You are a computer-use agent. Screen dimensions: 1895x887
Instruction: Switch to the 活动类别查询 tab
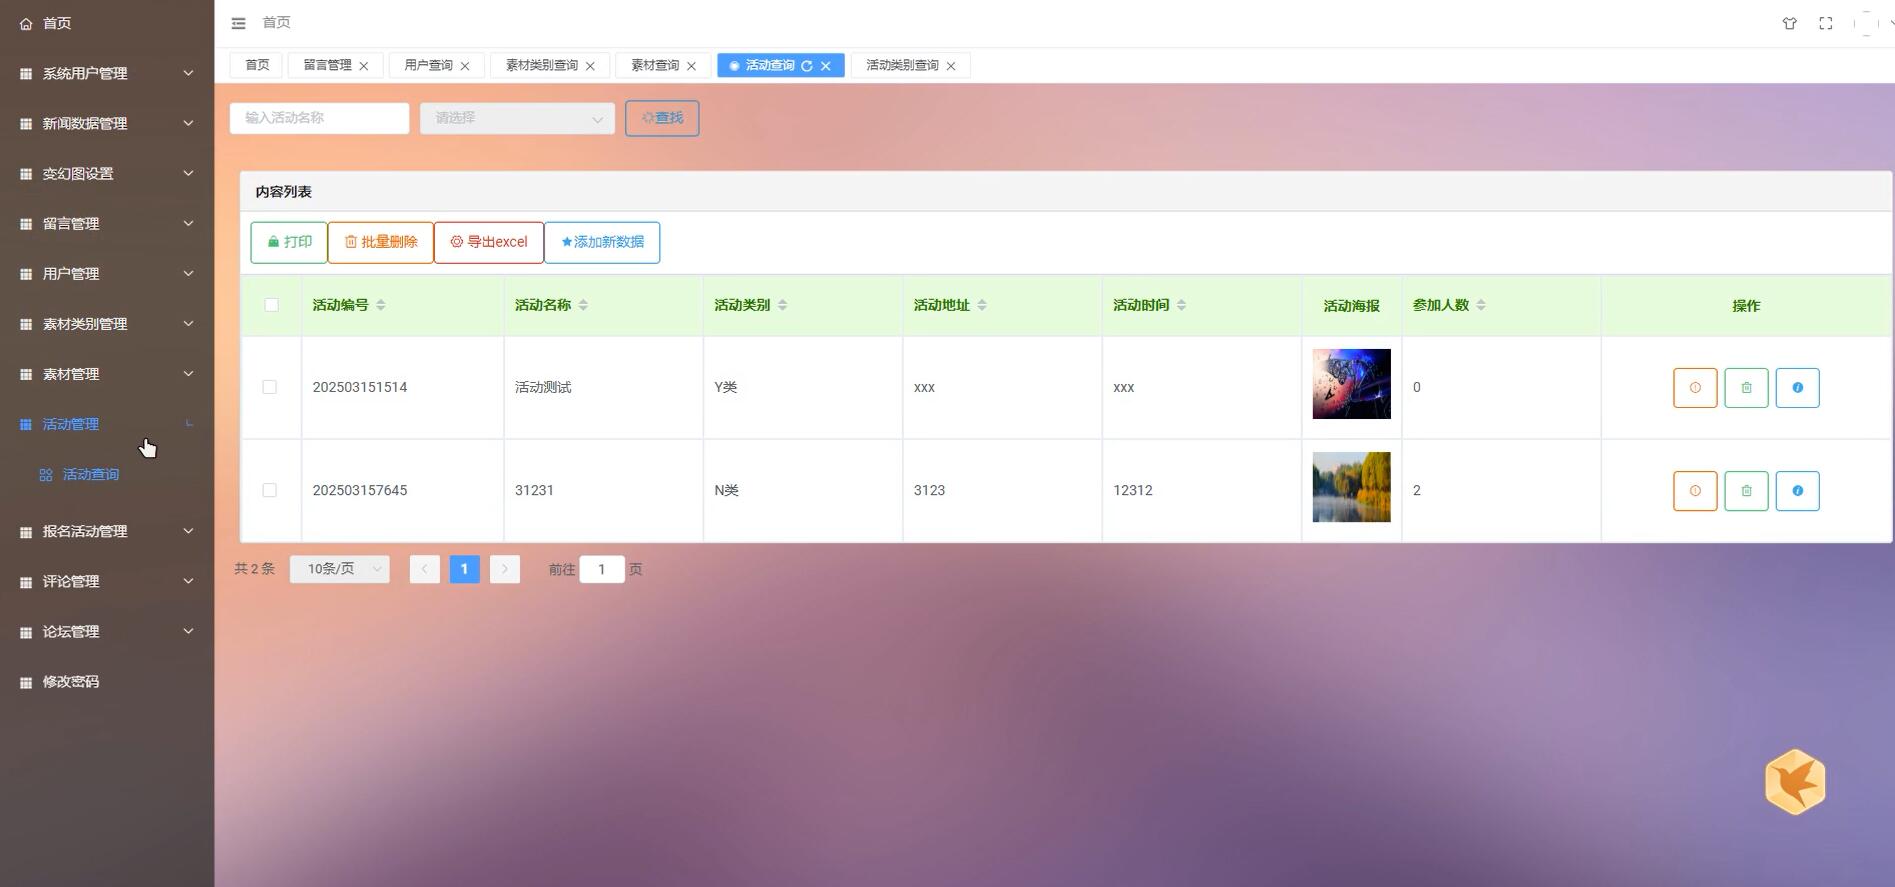902,65
